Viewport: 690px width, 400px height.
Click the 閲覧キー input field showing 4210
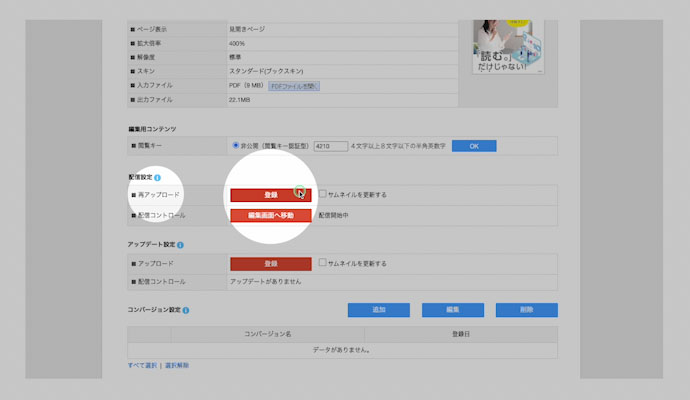coord(329,146)
